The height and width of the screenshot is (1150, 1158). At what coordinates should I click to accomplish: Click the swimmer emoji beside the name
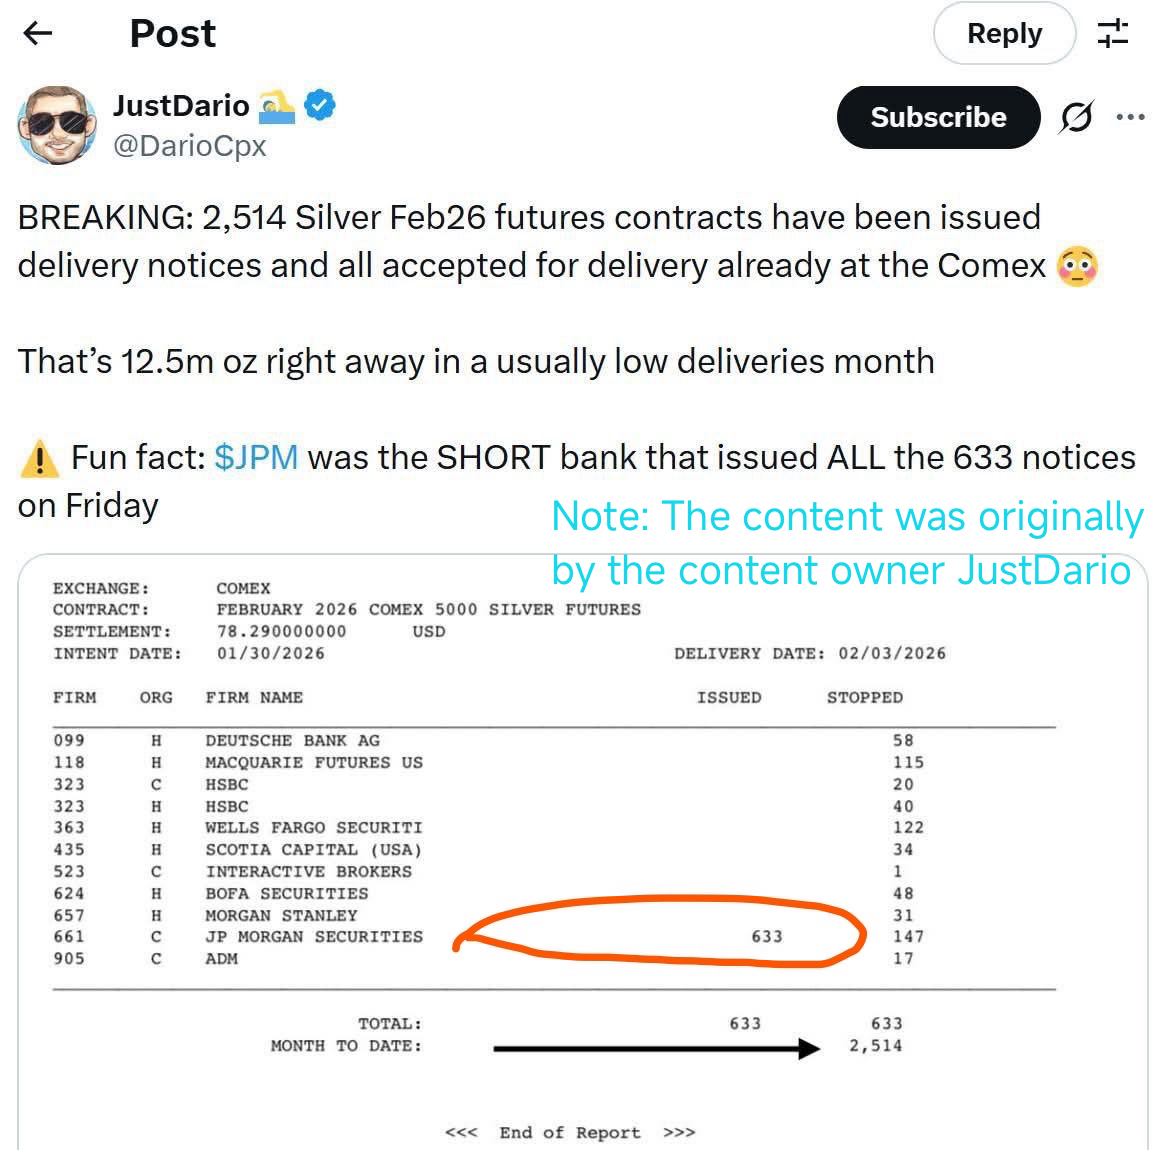pyautogui.click(x=277, y=106)
